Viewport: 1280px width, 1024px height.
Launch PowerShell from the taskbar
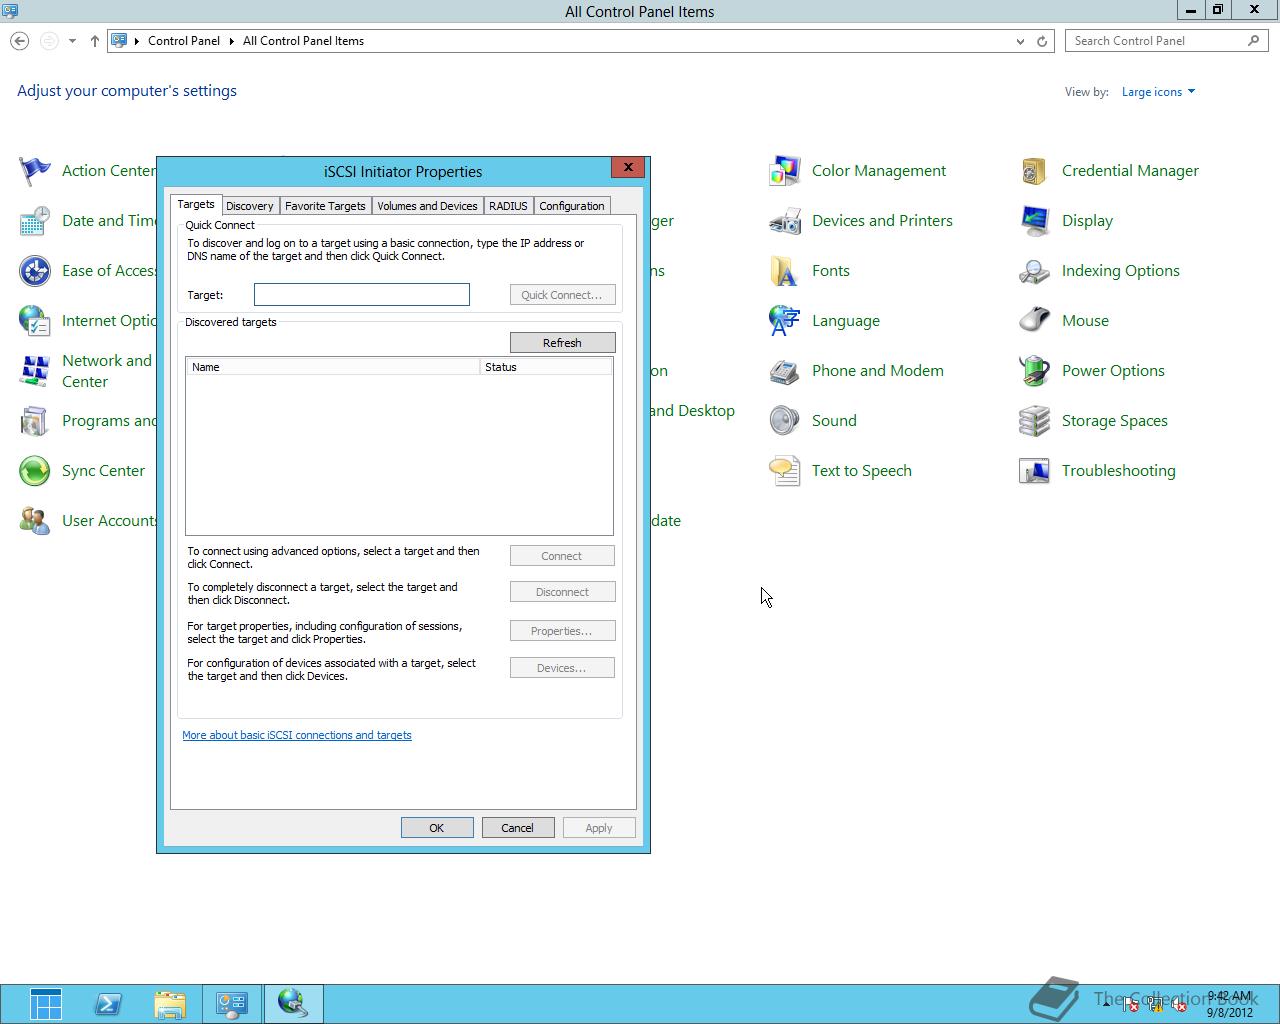coord(108,1004)
